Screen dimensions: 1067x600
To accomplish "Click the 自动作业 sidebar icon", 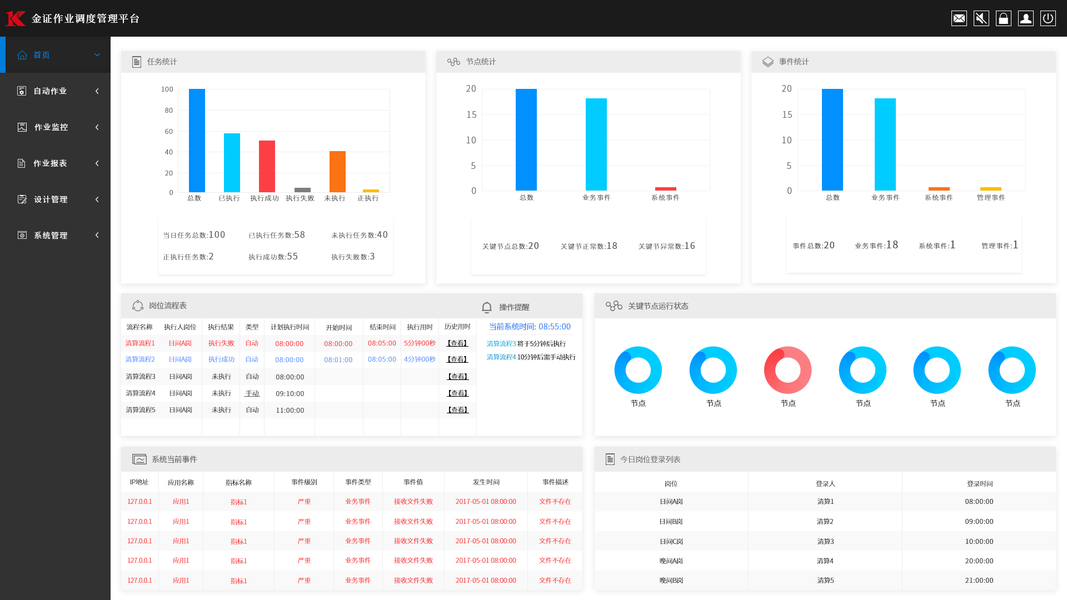I will pos(22,91).
